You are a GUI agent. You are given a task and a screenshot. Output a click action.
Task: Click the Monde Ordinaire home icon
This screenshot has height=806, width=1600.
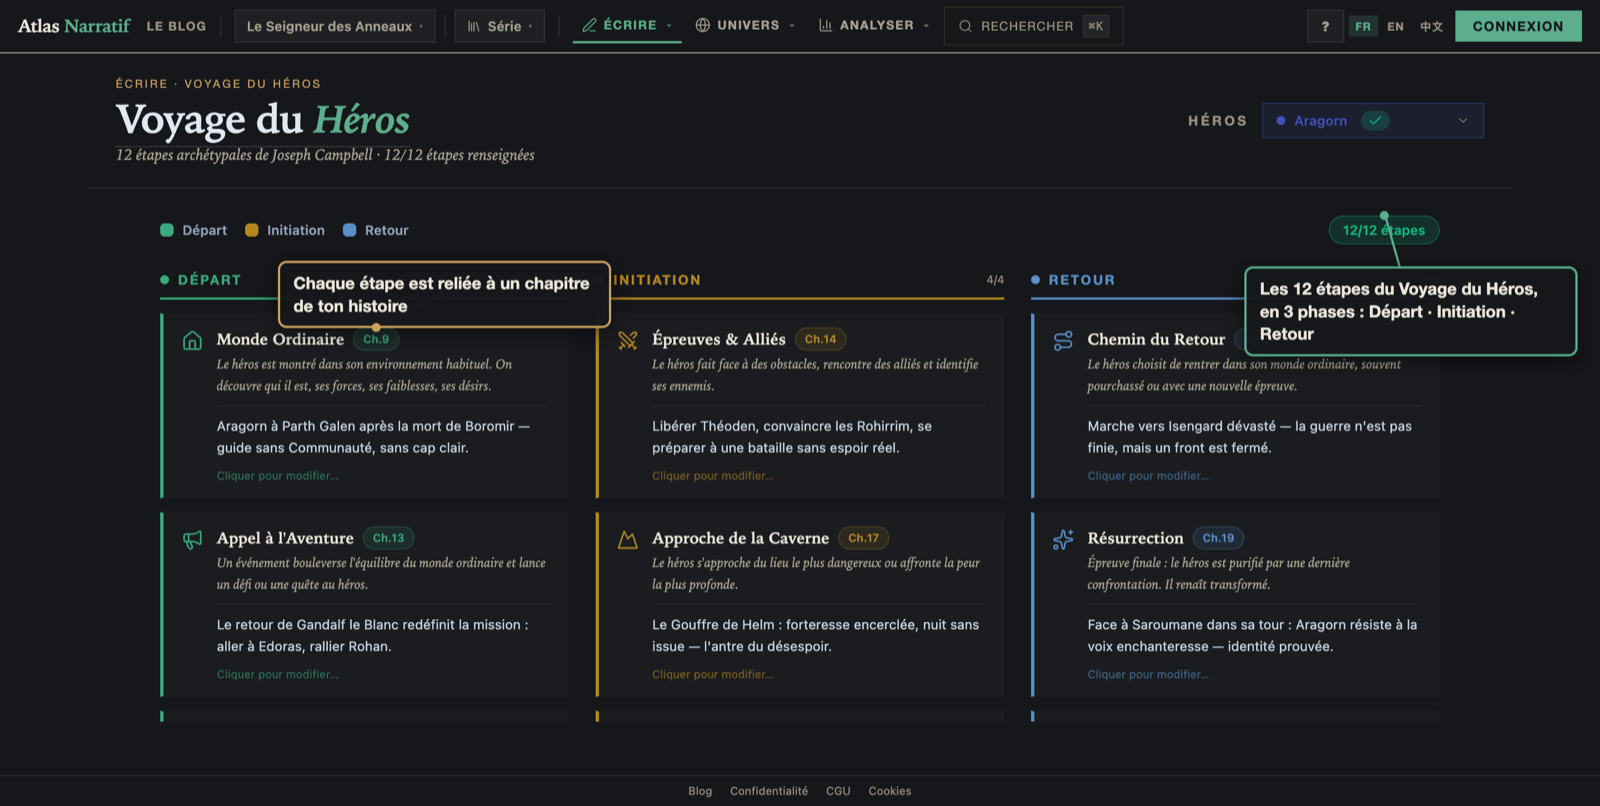[x=192, y=340]
